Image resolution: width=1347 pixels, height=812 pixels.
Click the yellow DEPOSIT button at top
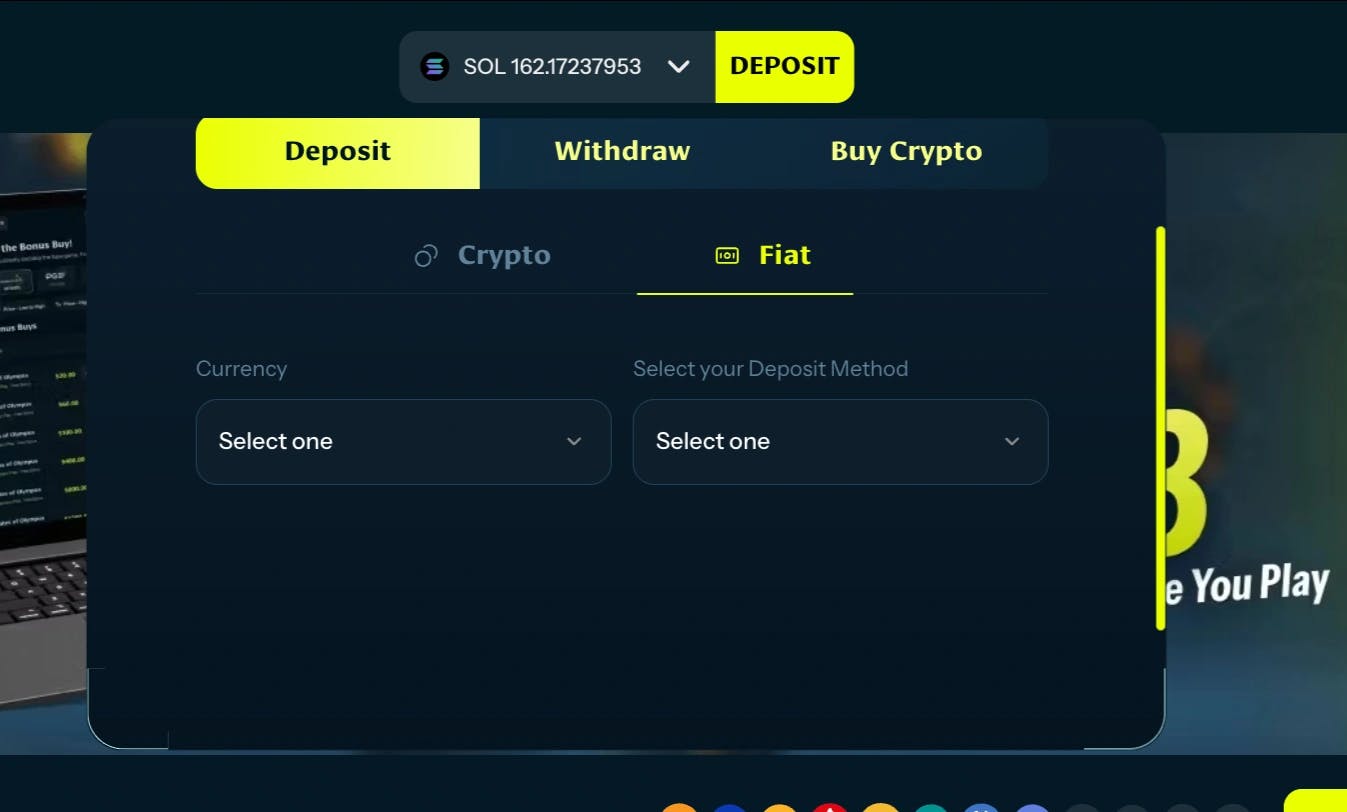coord(785,67)
